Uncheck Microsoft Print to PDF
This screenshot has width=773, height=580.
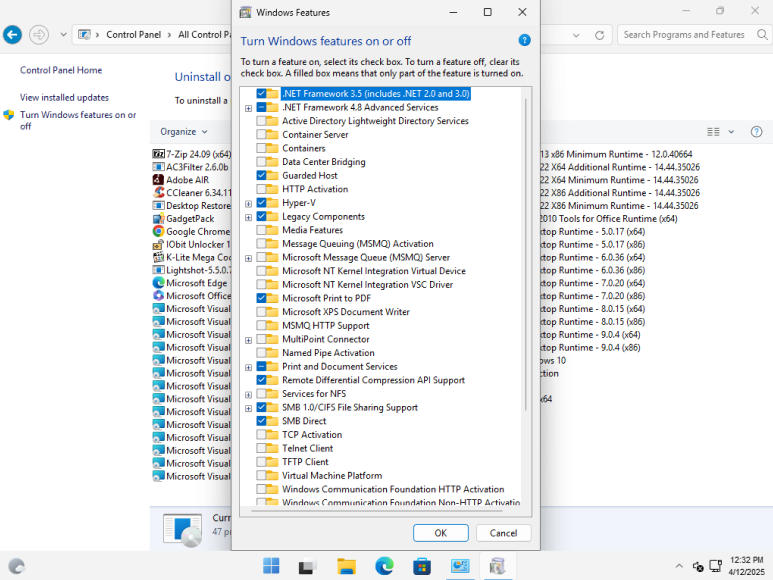coord(261,298)
